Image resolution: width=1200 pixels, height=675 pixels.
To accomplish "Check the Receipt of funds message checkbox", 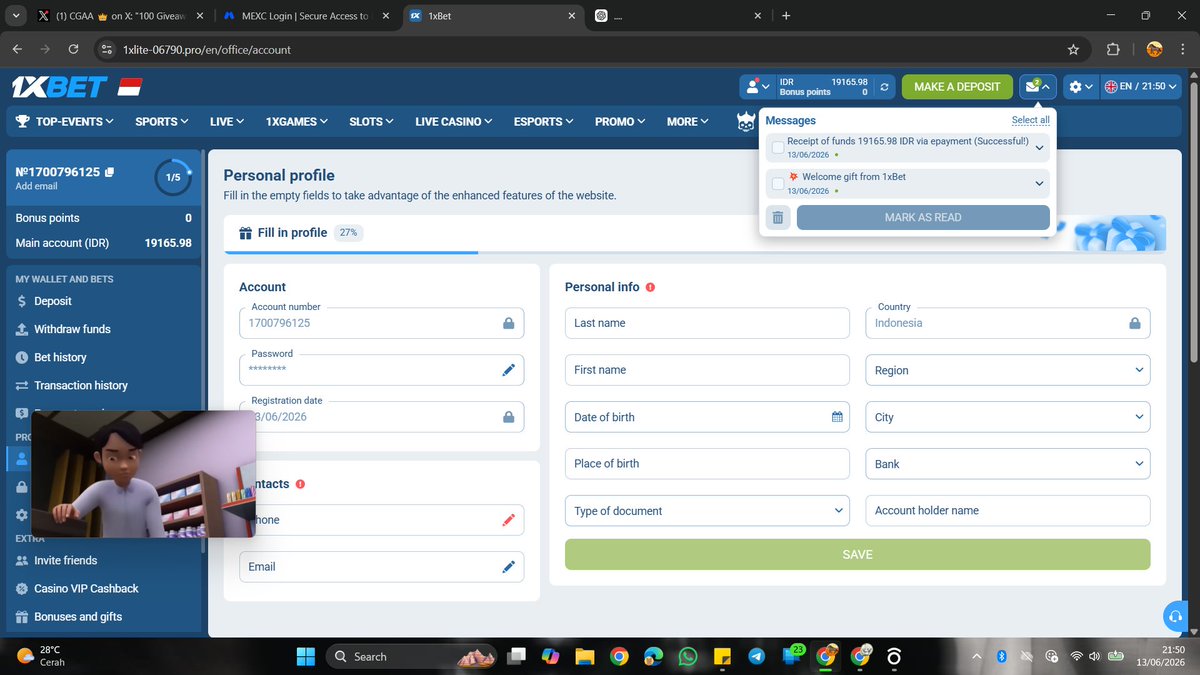I will click(x=778, y=148).
